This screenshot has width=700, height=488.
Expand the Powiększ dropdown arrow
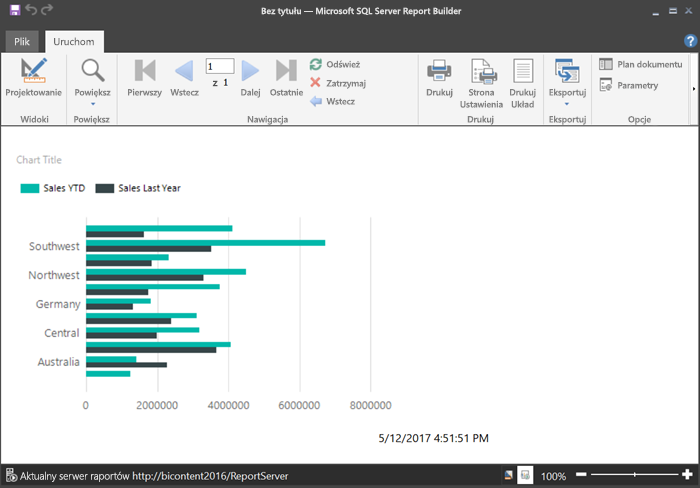point(93,104)
